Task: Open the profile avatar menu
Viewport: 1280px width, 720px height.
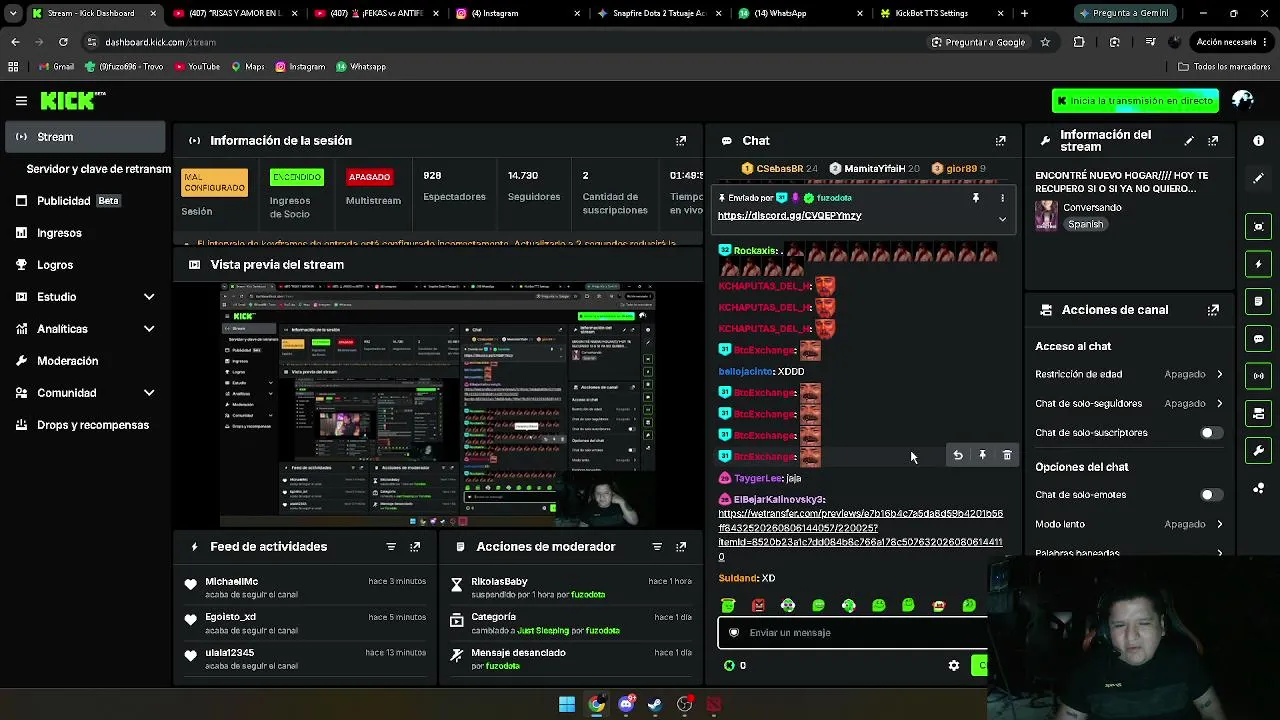Action: [1243, 100]
